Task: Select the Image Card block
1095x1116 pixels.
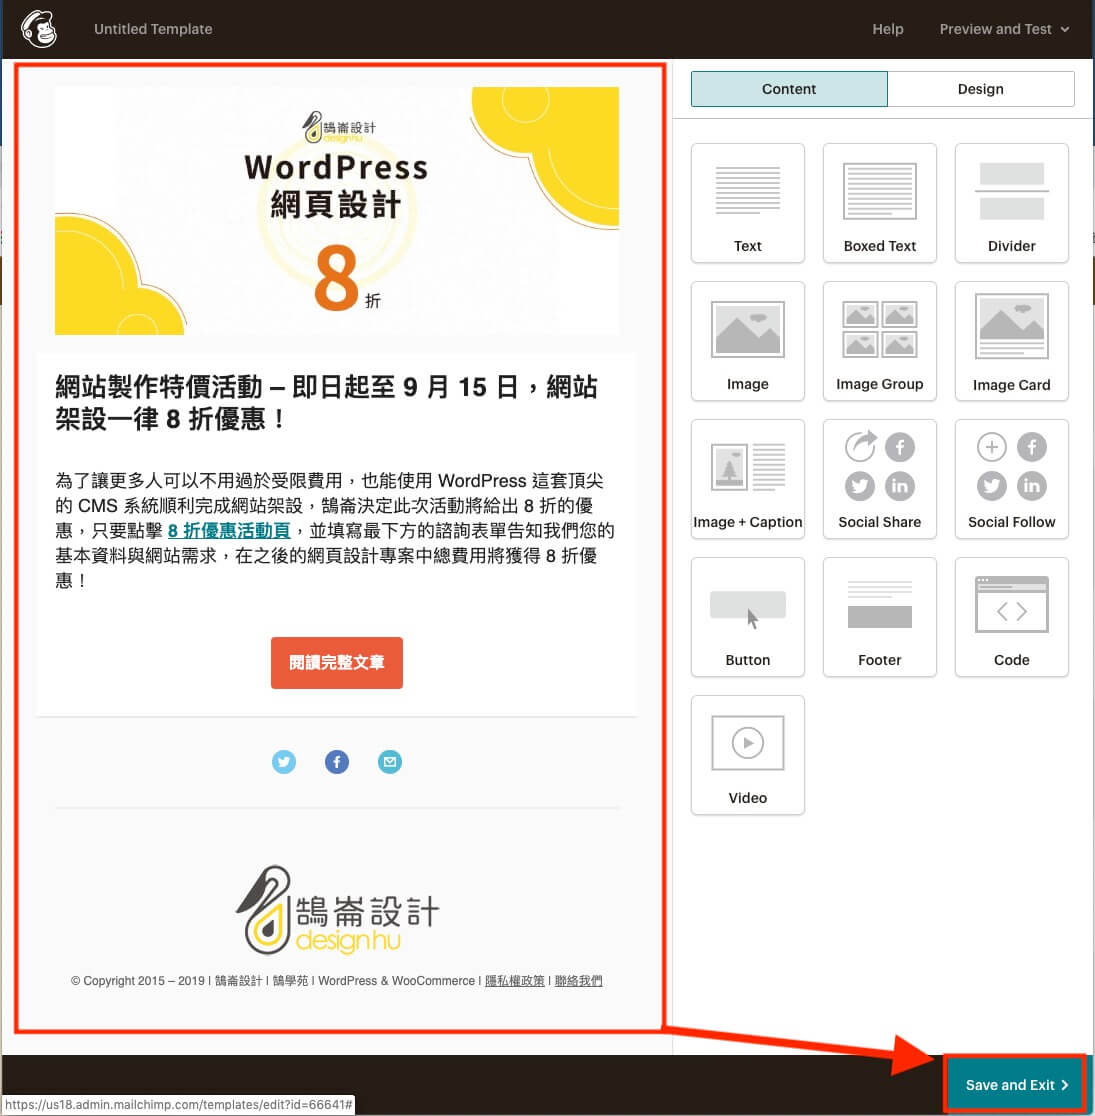Action: pos(1011,342)
